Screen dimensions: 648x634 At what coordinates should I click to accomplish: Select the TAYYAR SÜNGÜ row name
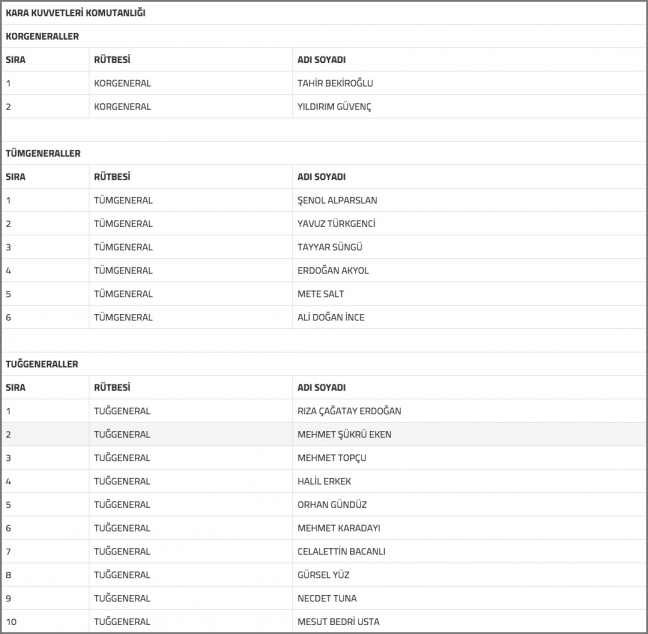(x=329, y=247)
